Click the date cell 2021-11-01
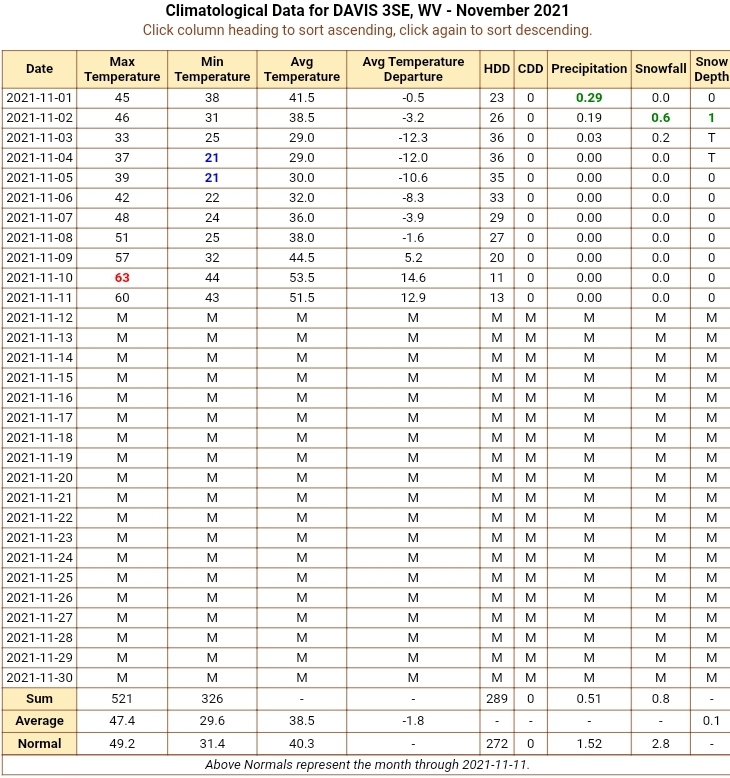730x778 pixels. (x=39, y=98)
